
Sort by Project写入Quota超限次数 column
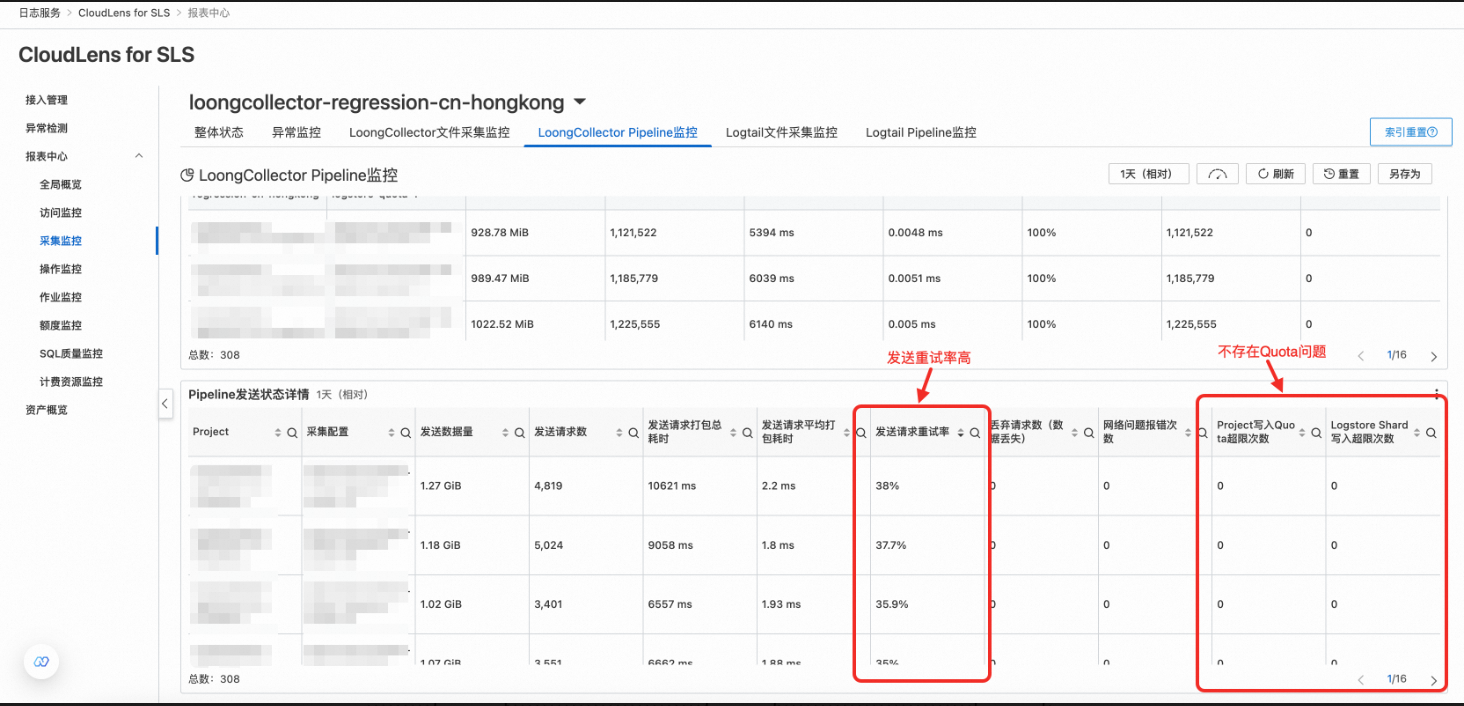(1302, 433)
